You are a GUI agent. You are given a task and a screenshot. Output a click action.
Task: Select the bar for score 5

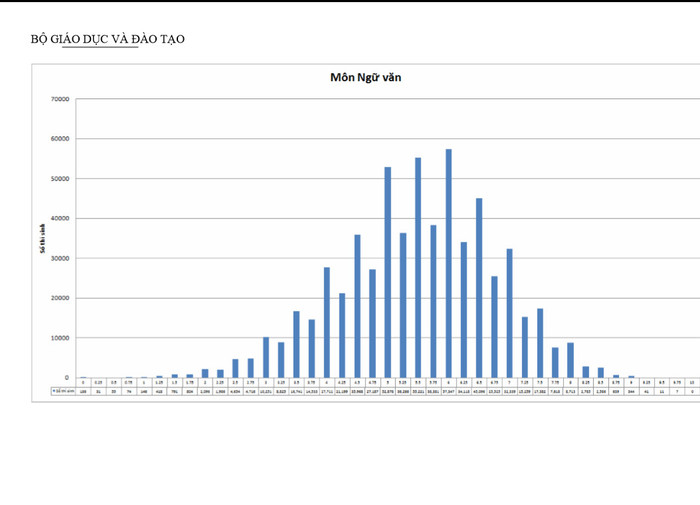click(x=387, y=272)
